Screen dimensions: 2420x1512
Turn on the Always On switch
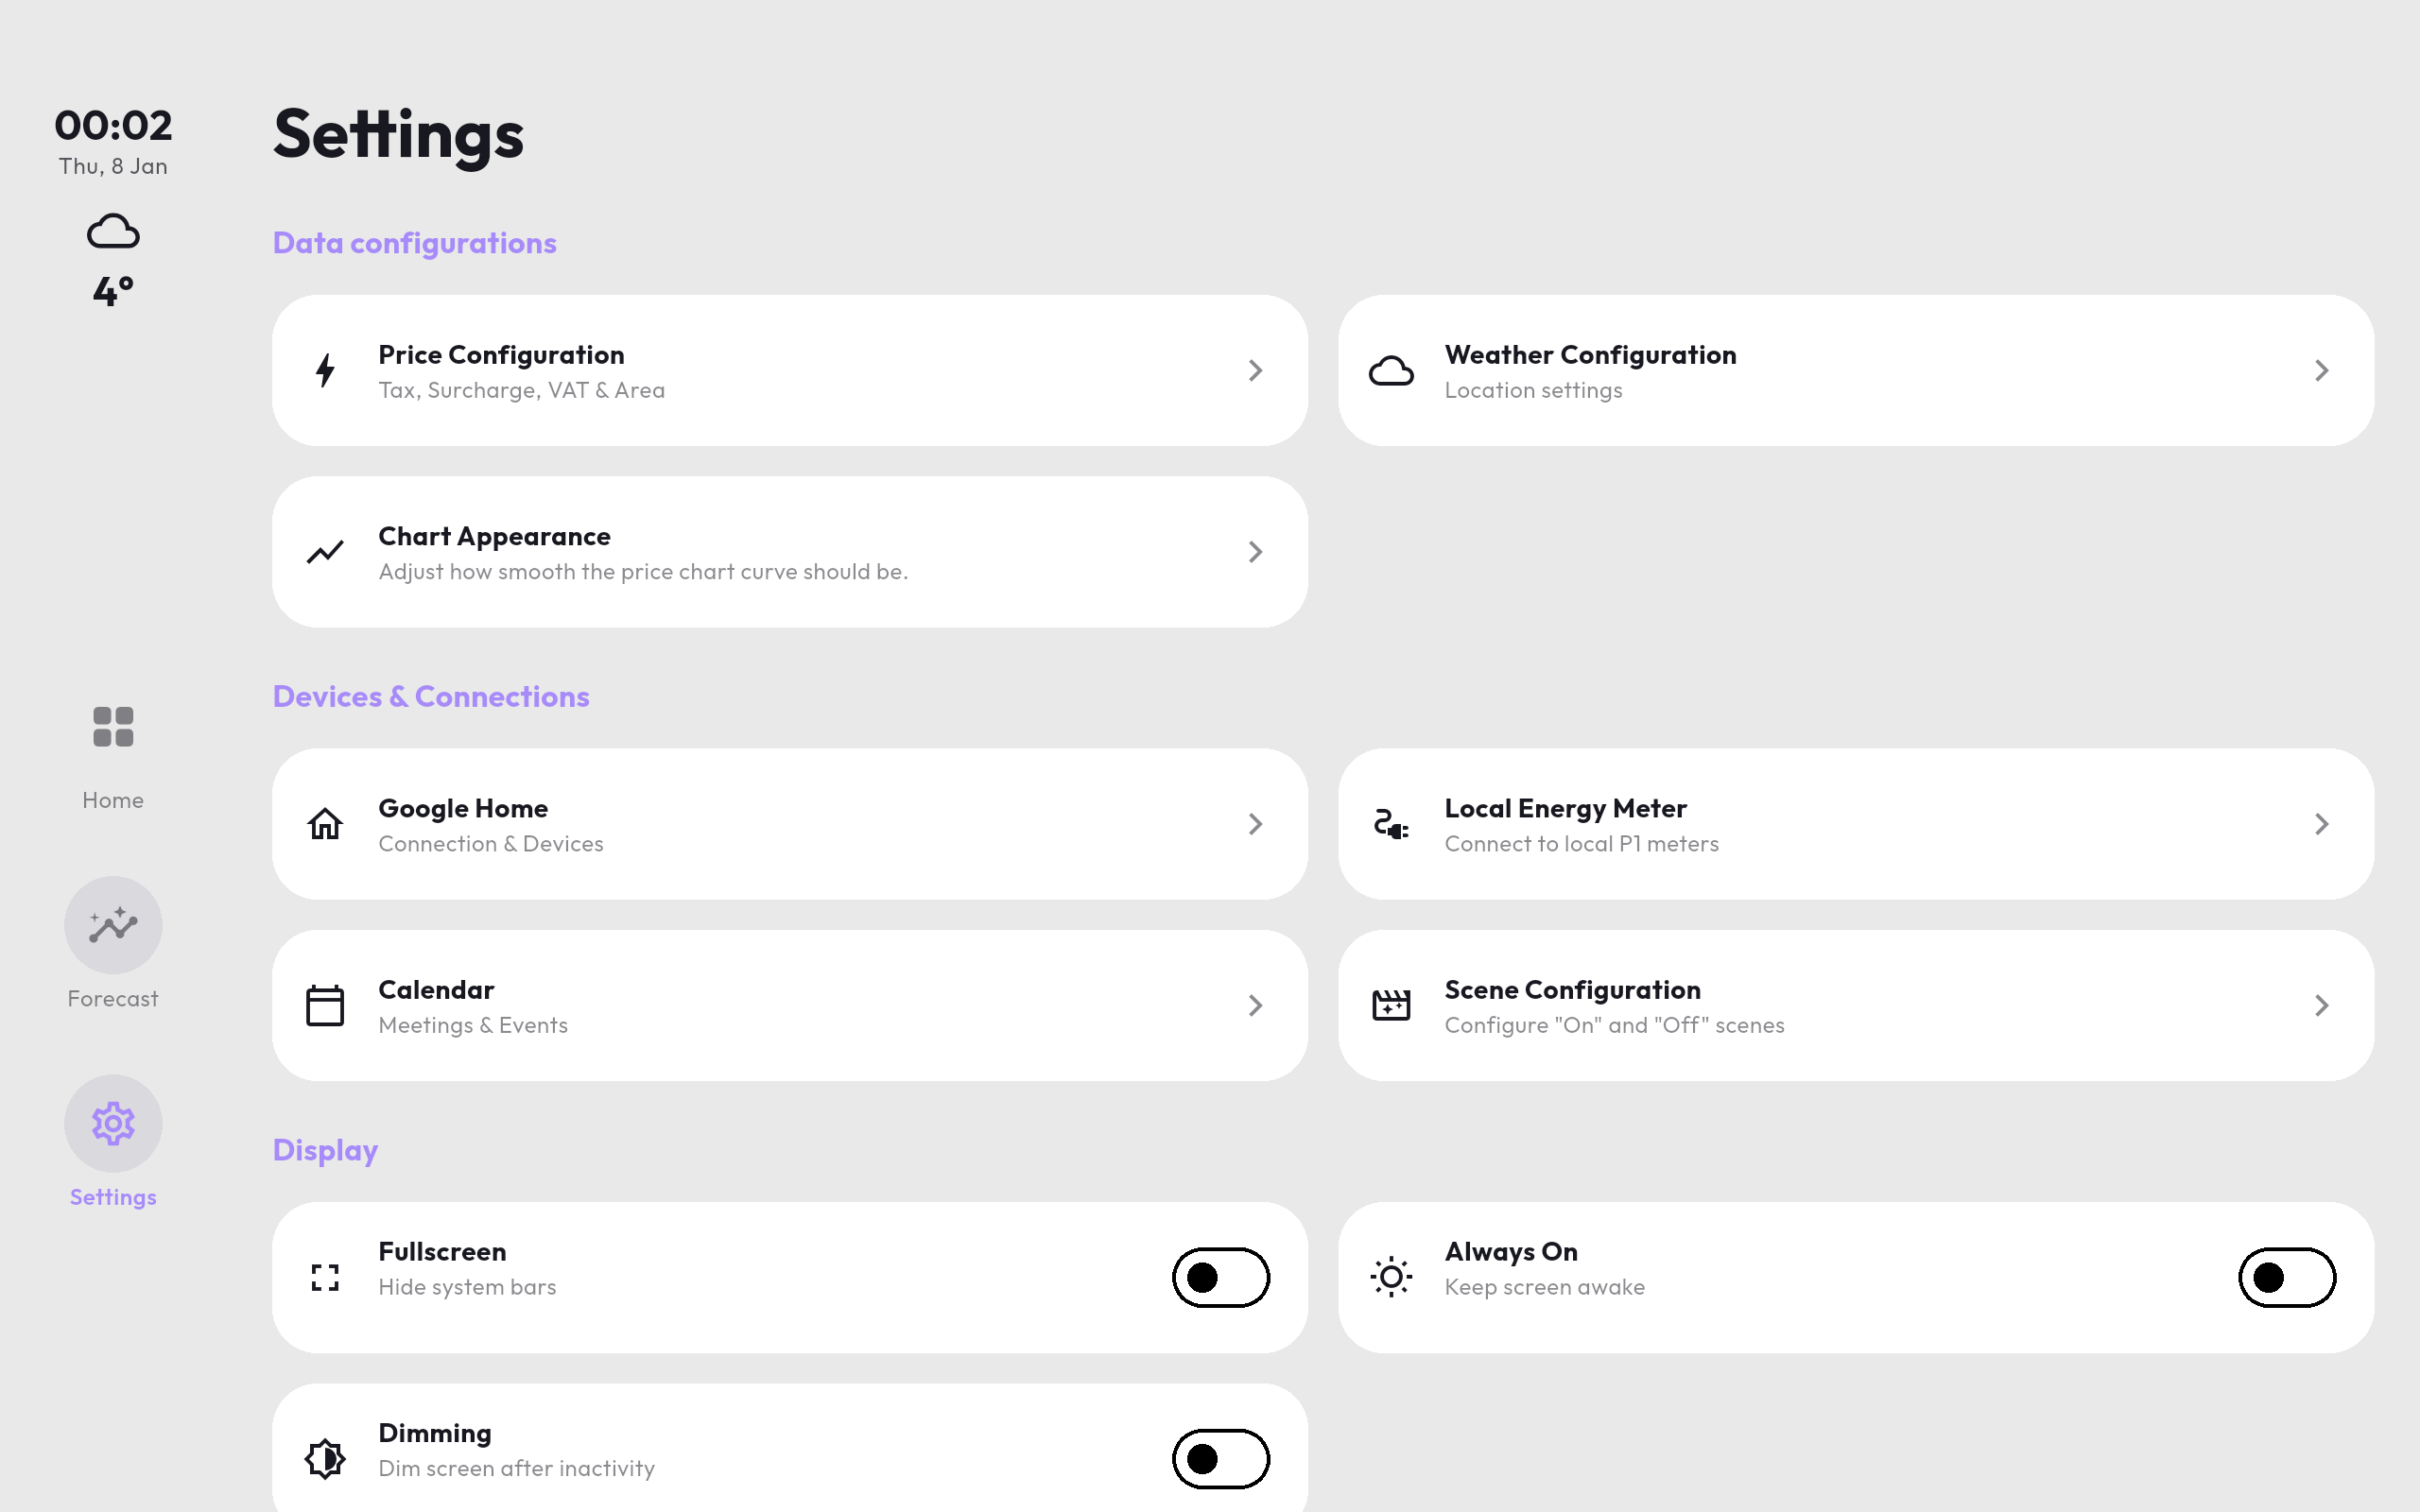[x=2287, y=1277]
